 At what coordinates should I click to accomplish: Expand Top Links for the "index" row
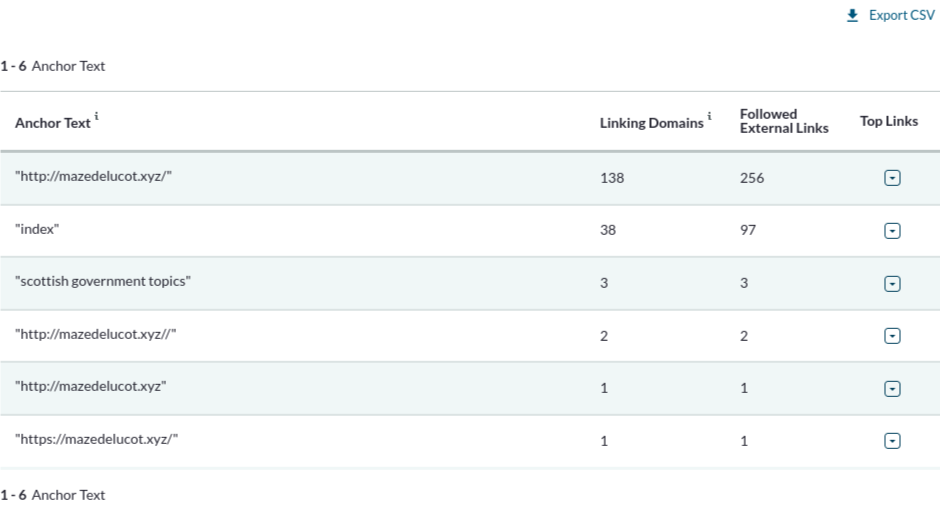click(892, 231)
